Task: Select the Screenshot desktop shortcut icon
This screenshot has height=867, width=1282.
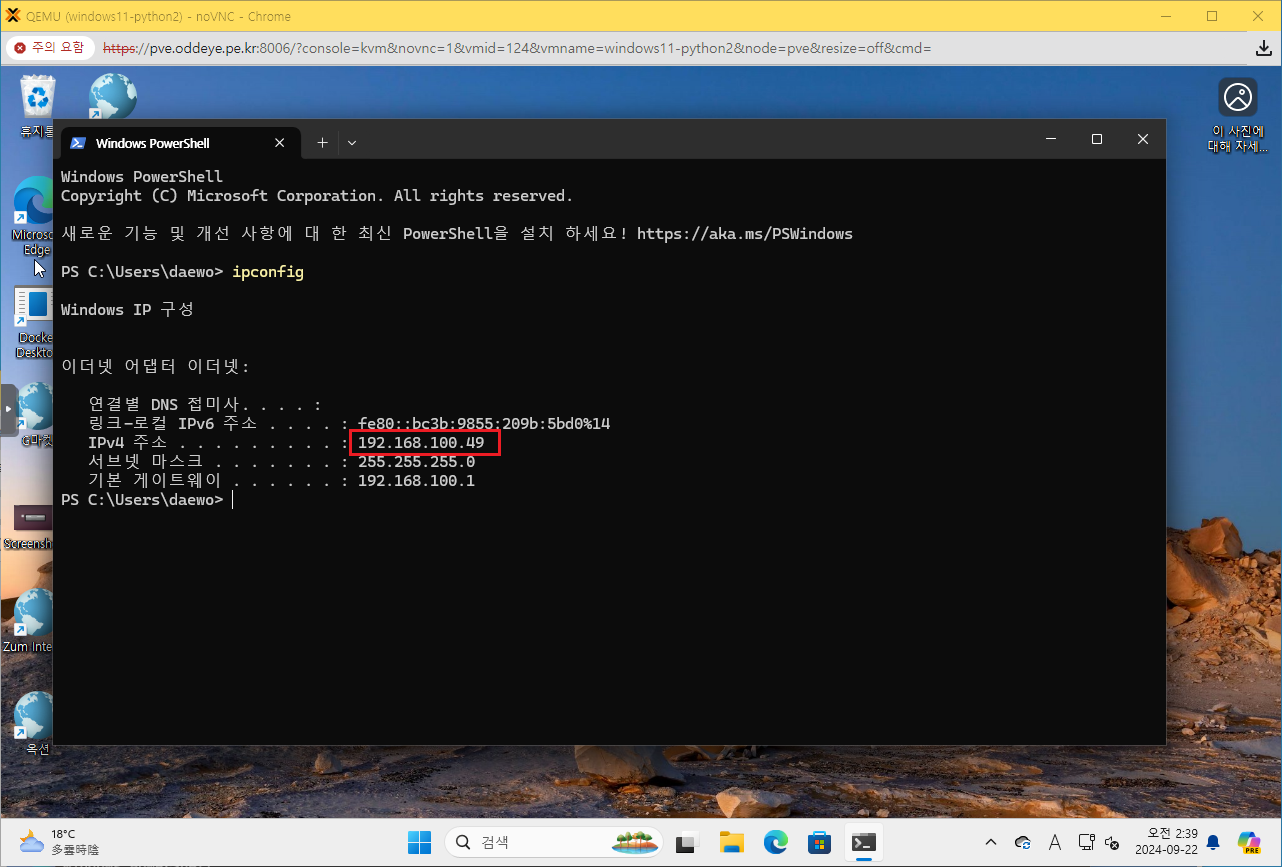Action: tap(30, 526)
